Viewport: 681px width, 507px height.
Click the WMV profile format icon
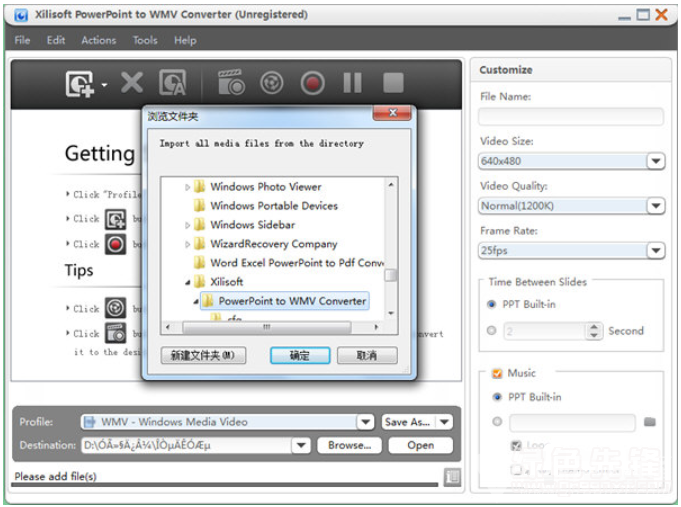89,422
